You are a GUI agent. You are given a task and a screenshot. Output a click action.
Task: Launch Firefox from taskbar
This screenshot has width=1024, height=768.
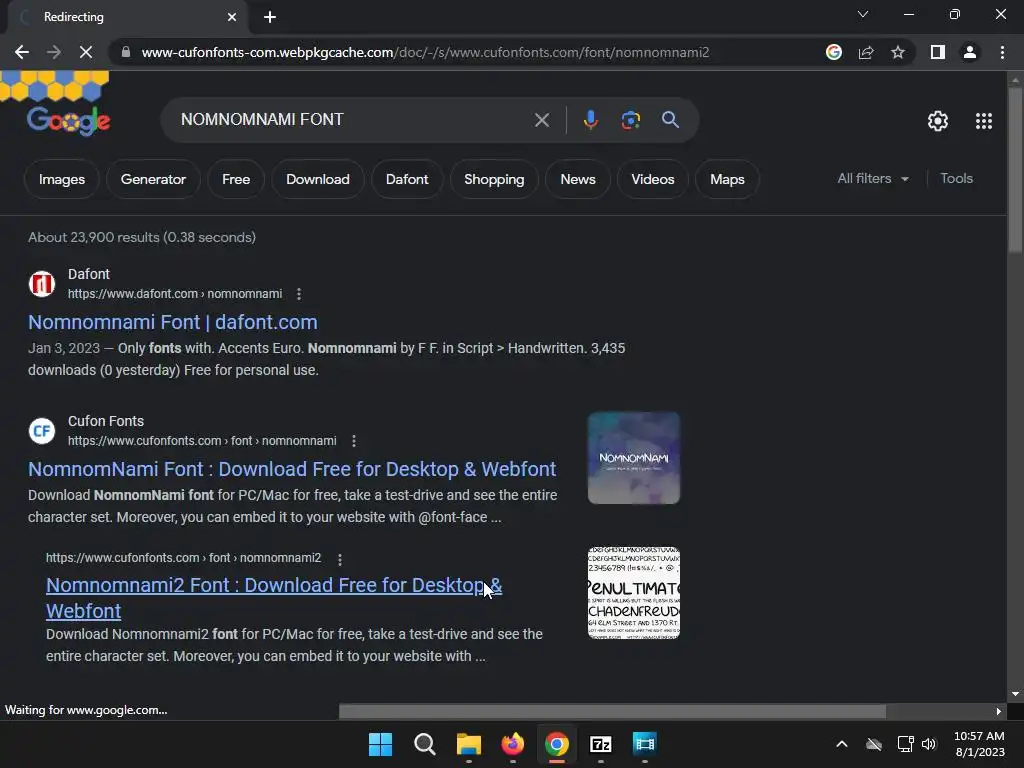[x=513, y=744]
